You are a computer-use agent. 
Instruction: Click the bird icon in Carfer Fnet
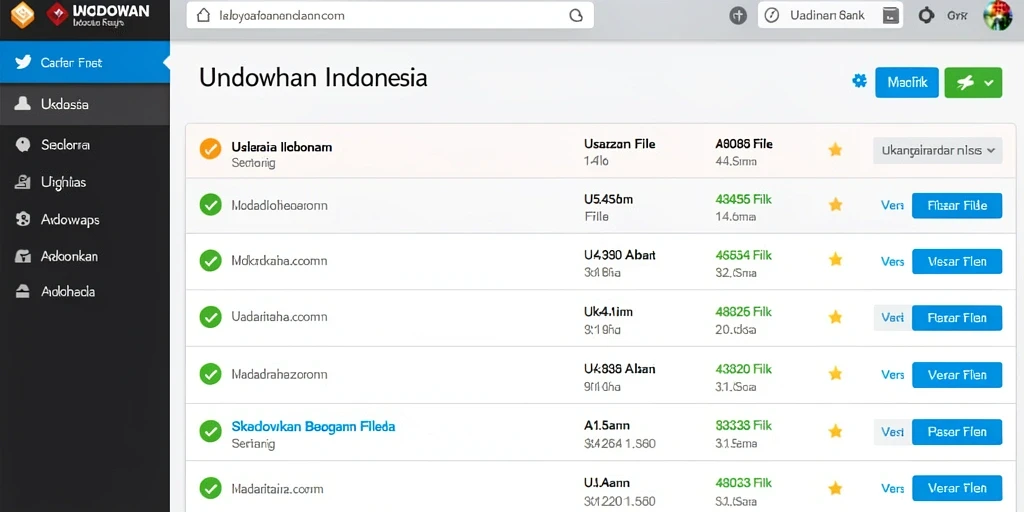(24, 63)
